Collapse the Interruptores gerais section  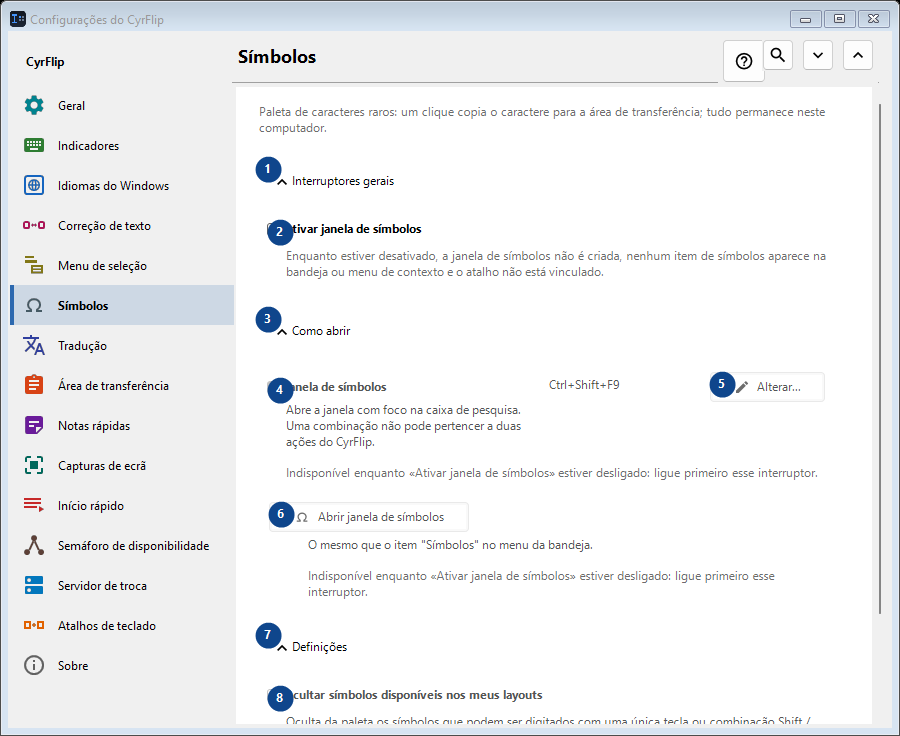(x=282, y=182)
